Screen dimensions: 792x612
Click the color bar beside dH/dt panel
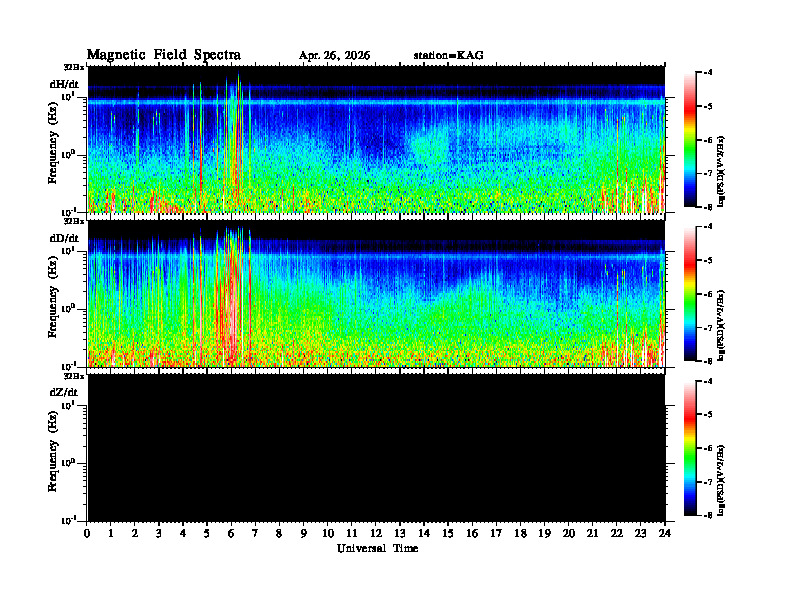click(x=689, y=140)
